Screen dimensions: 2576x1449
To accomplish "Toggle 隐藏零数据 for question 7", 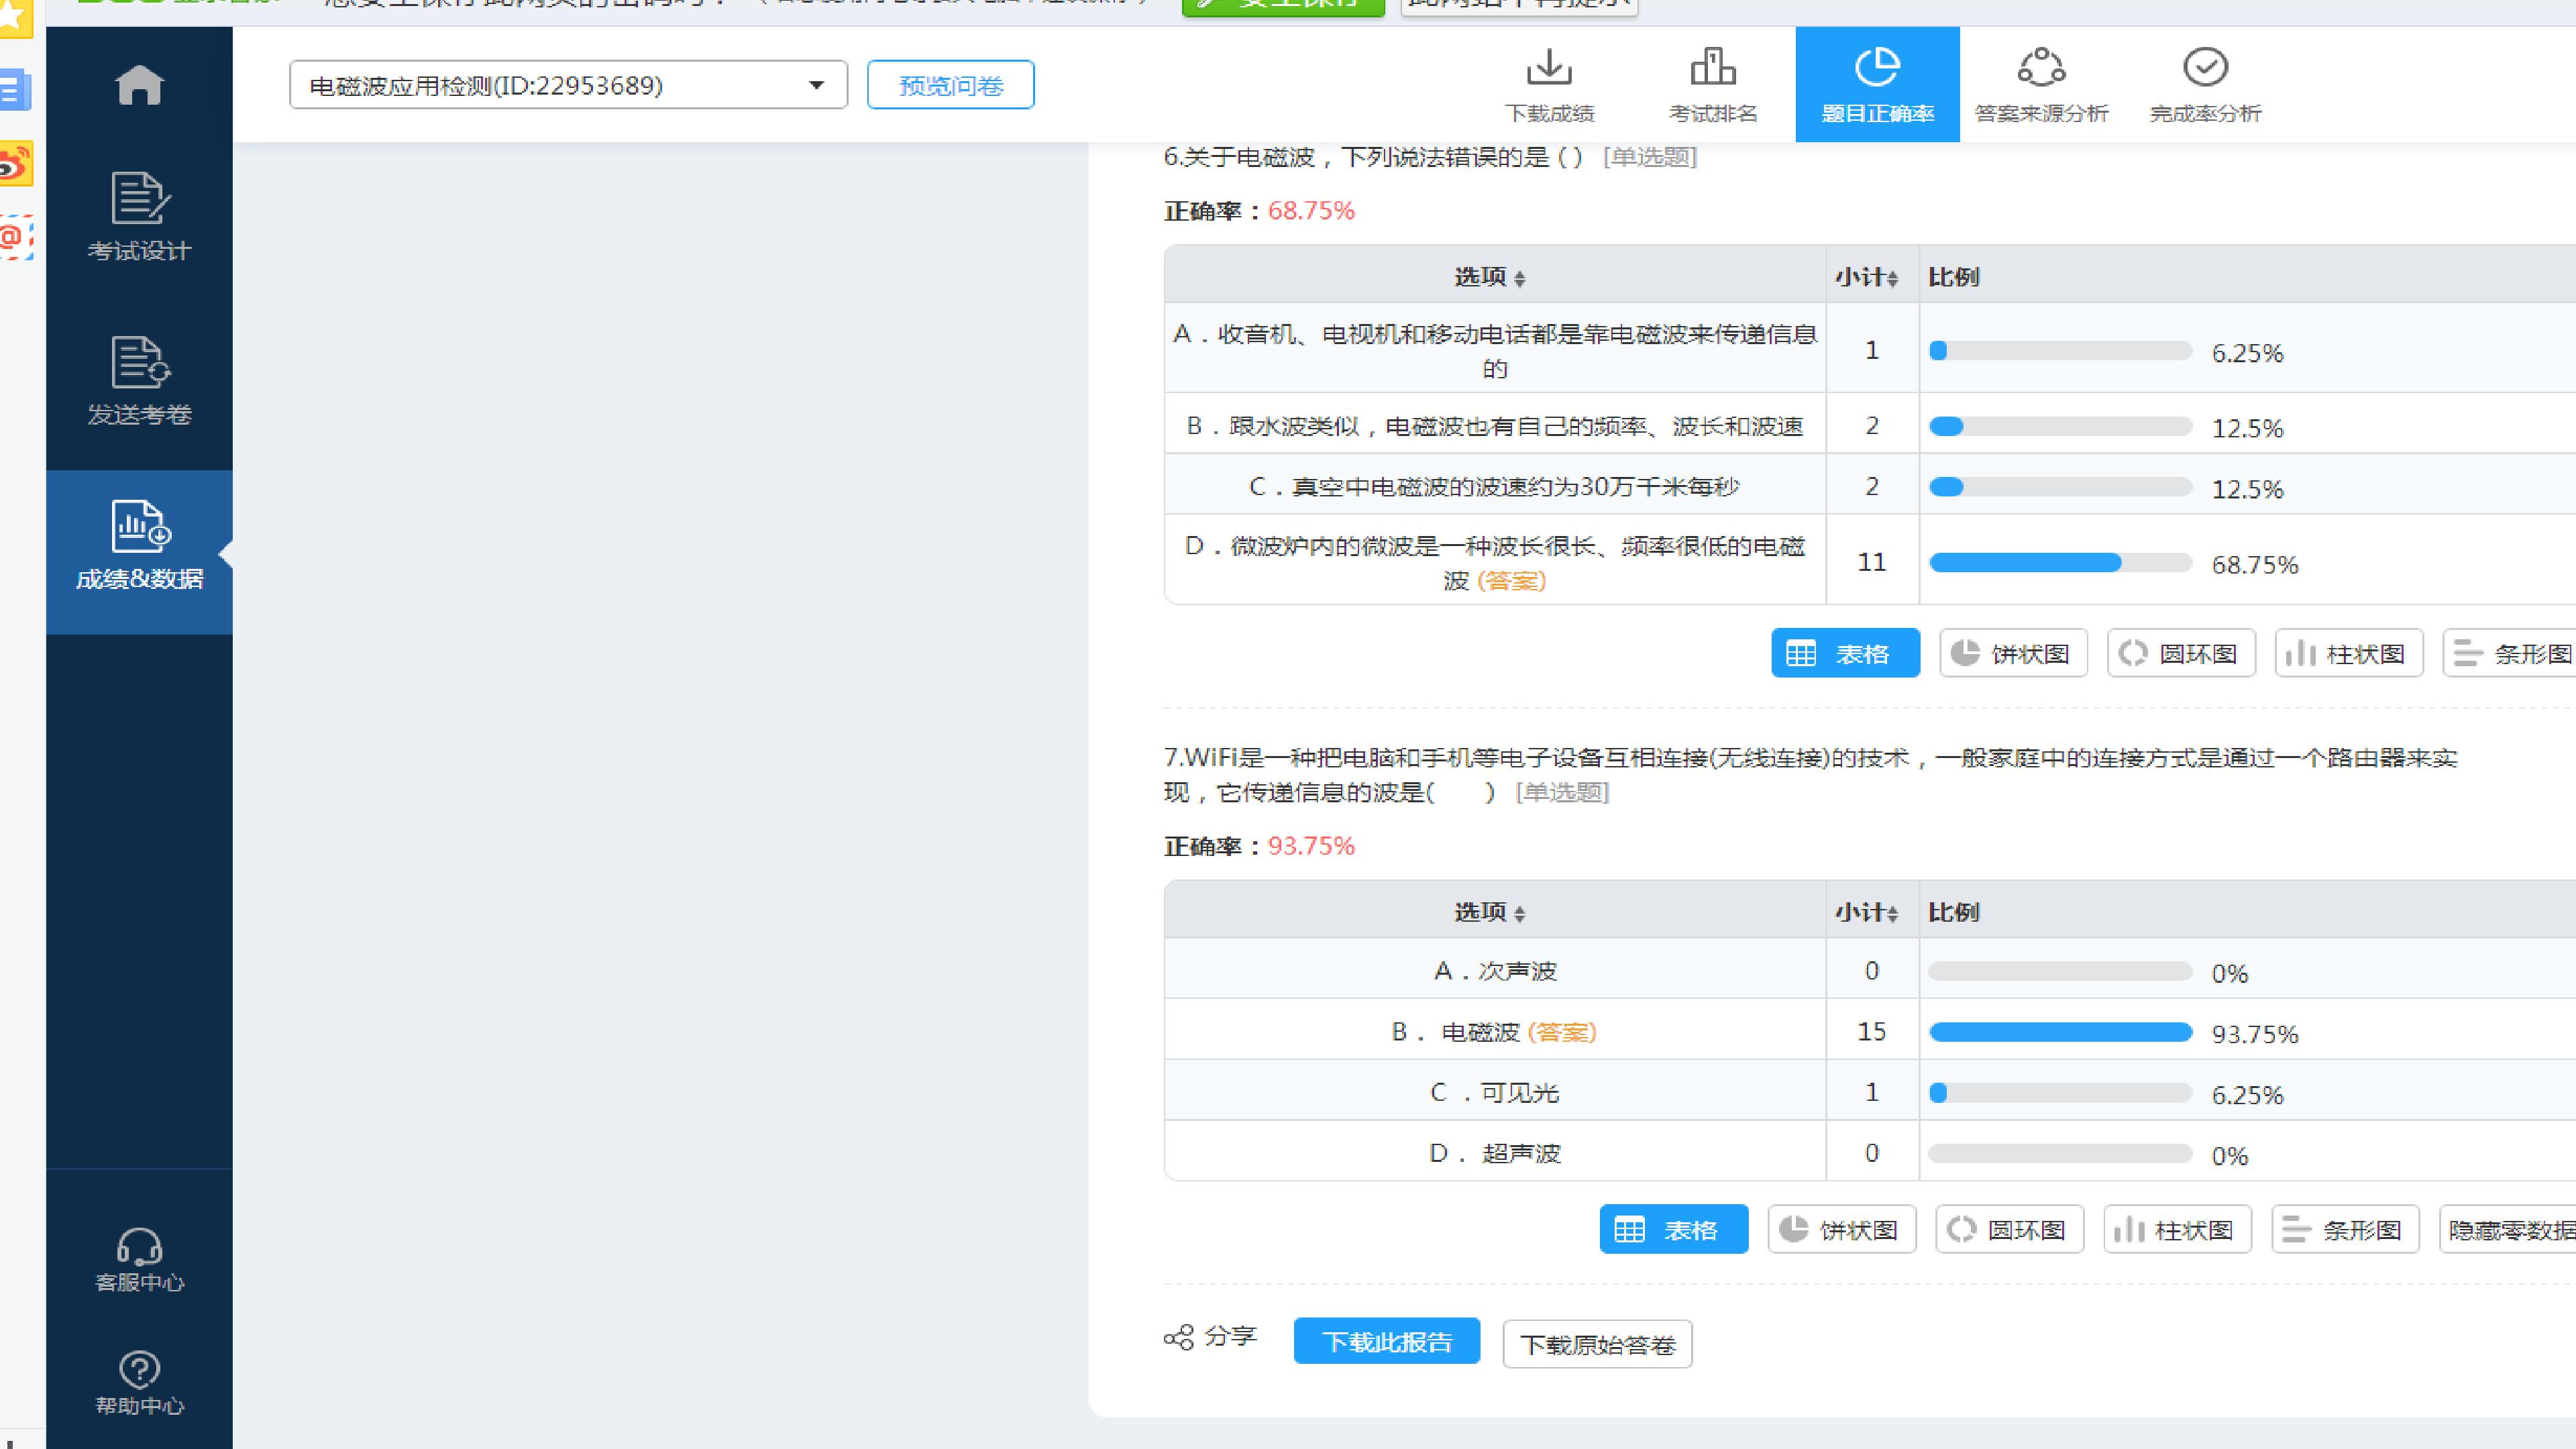I will [2508, 1229].
